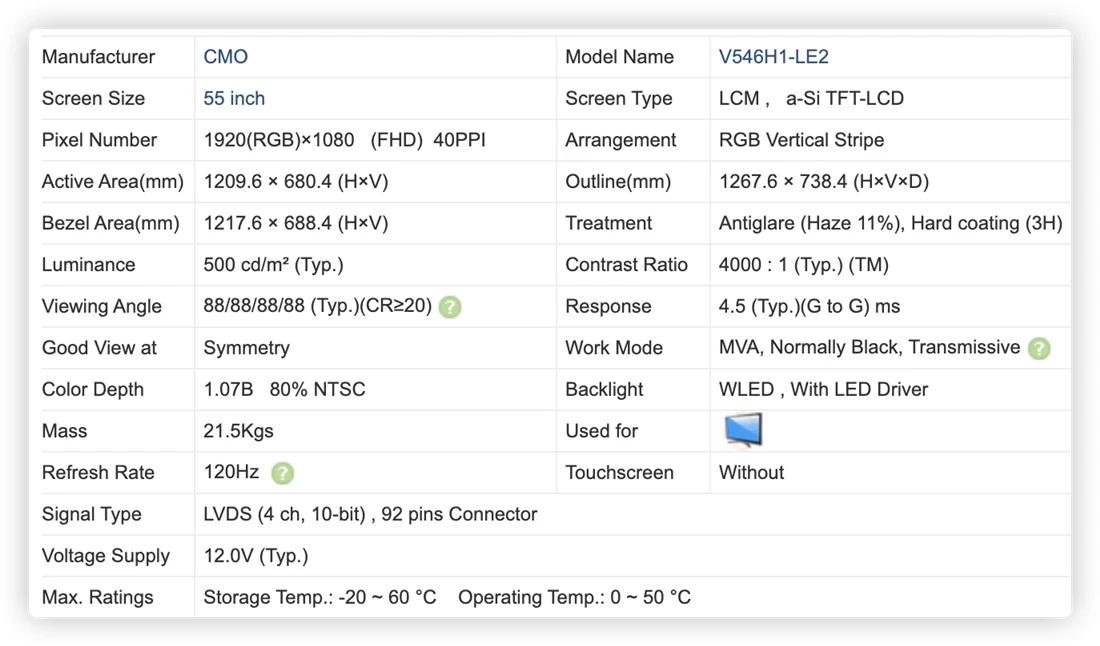
Task: Click the Touchscreen Without value
Action: (751, 472)
